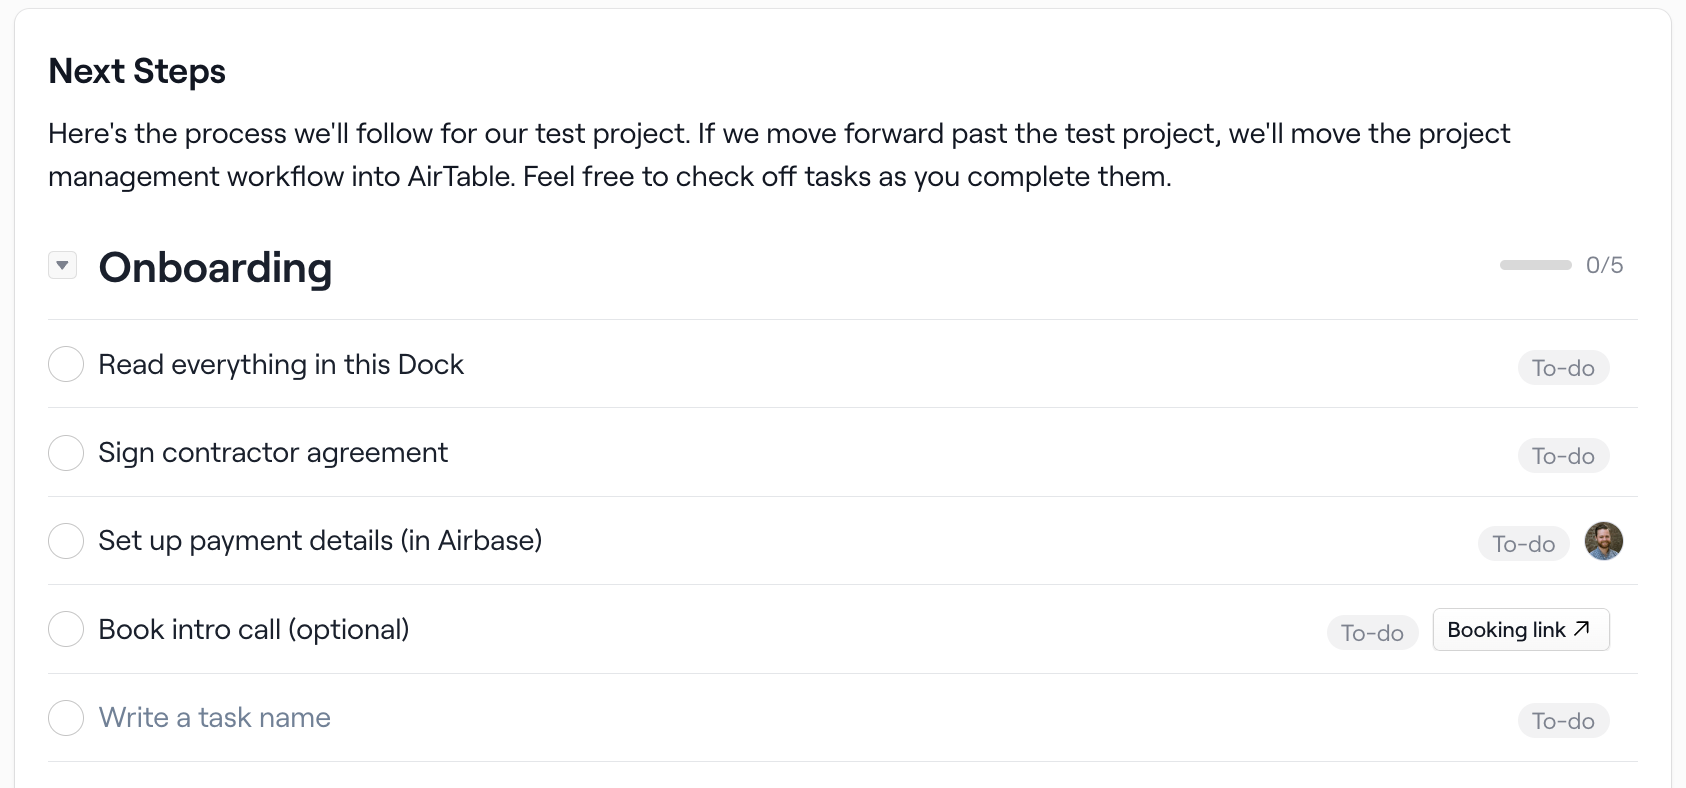Check off Read everything in this Dock
The width and height of the screenshot is (1686, 788).
(66, 364)
